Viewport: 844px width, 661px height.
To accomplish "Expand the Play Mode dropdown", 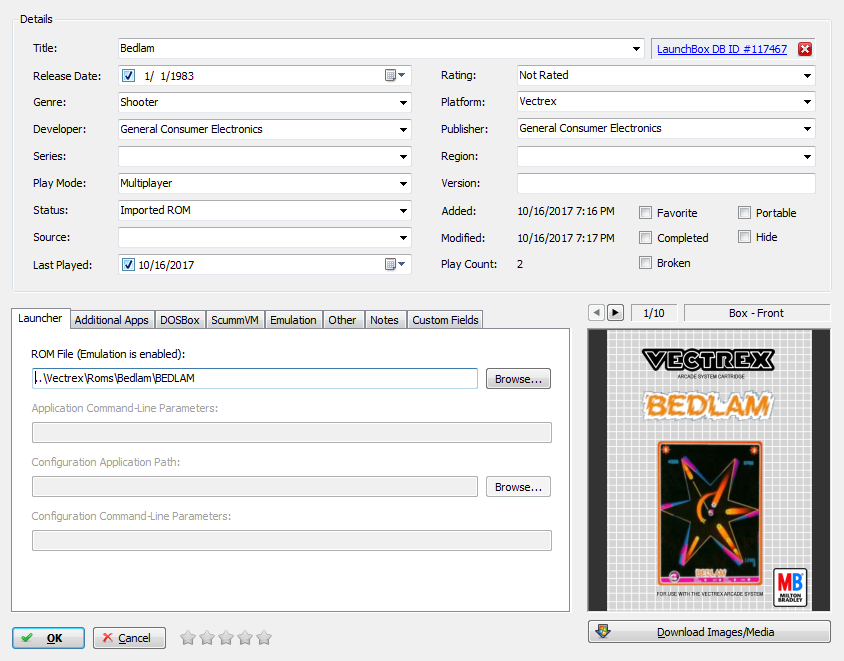I will [x=403, y=184].
